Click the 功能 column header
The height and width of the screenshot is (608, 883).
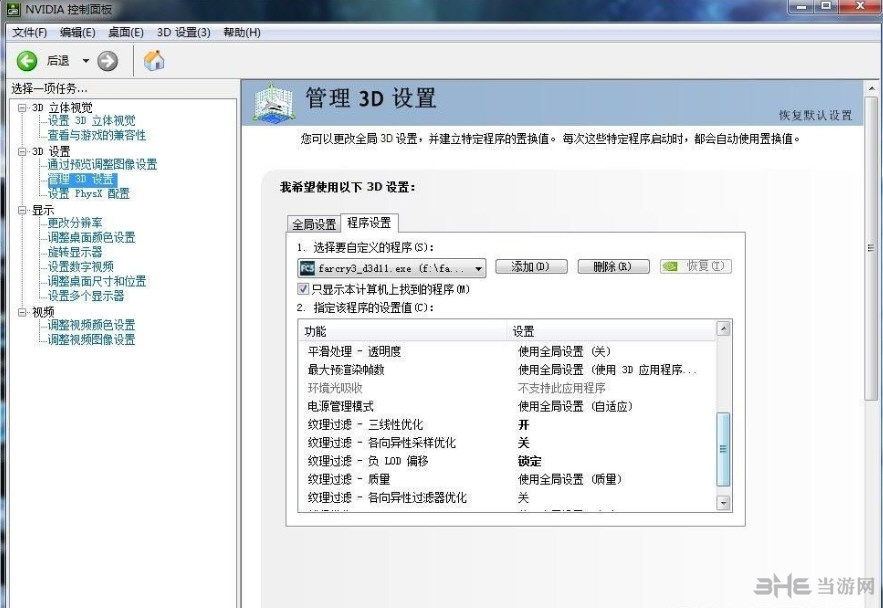(402, 331)
